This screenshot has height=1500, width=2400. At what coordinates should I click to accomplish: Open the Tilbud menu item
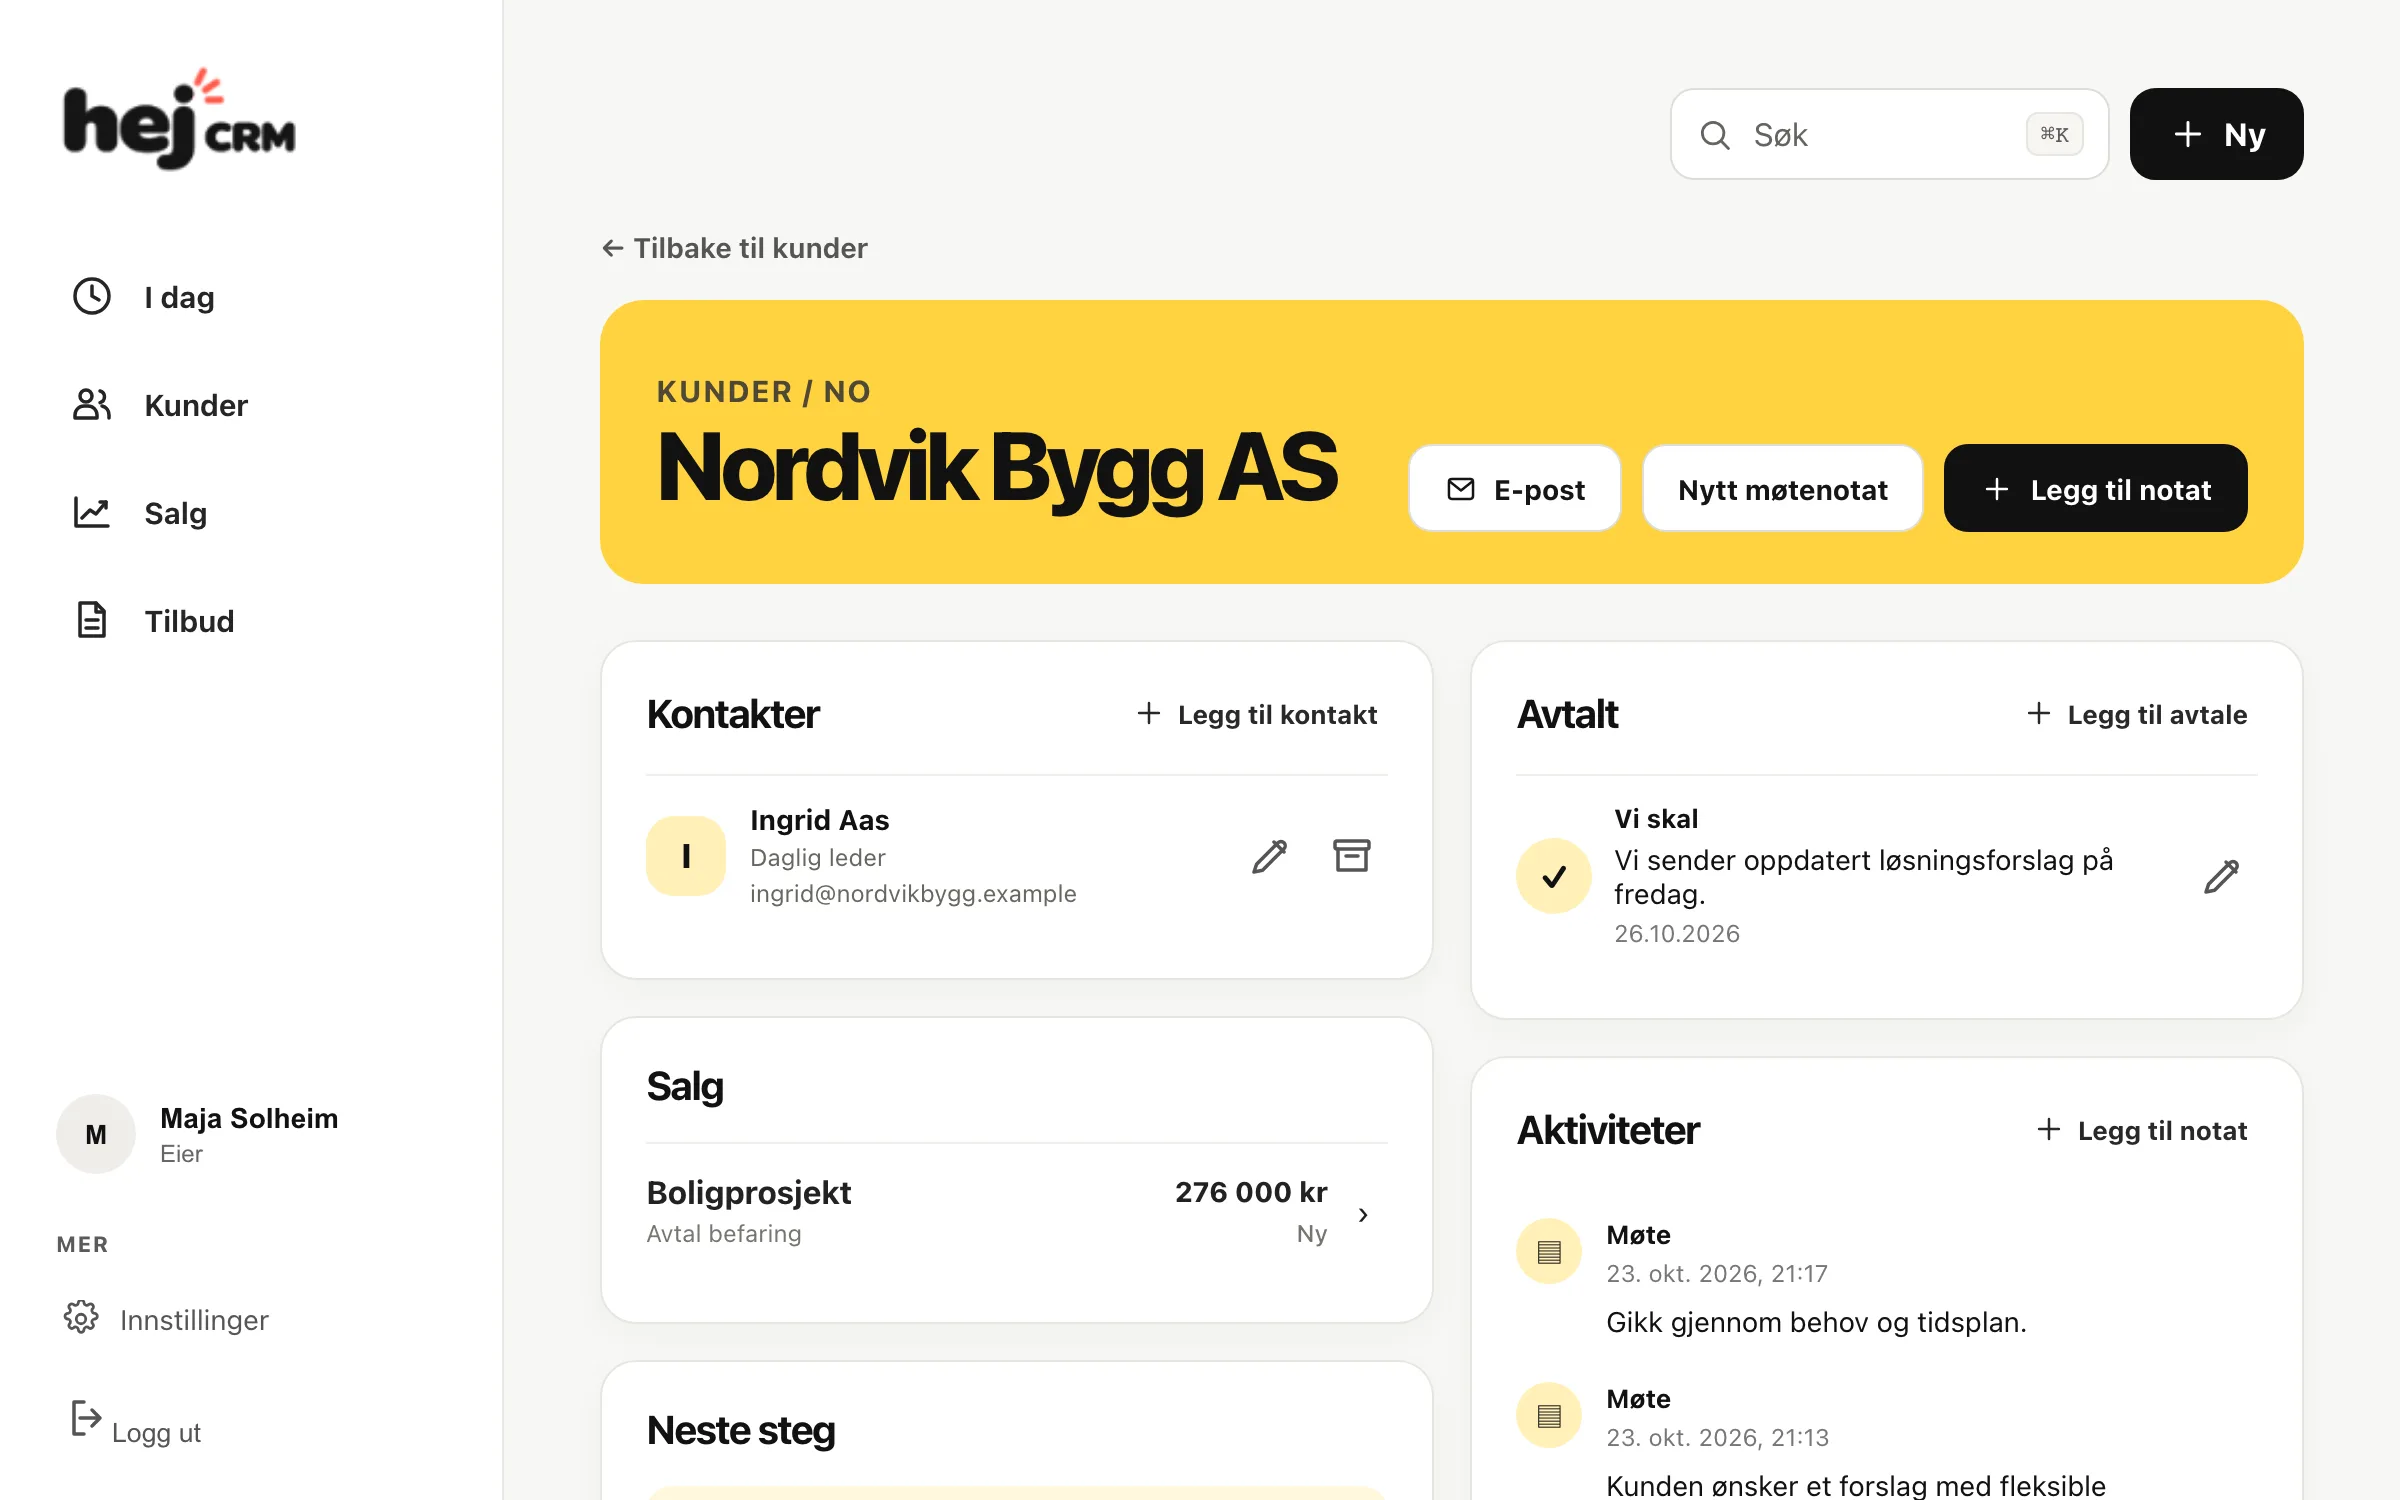pos(154,621)
